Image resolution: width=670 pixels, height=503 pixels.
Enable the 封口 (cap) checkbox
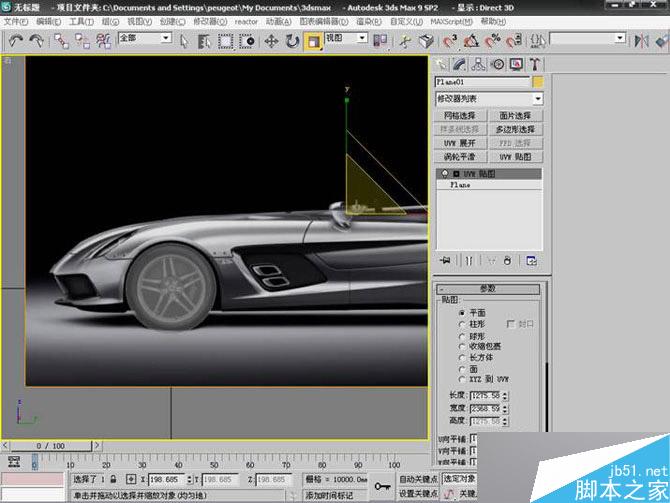pos(512,324)
